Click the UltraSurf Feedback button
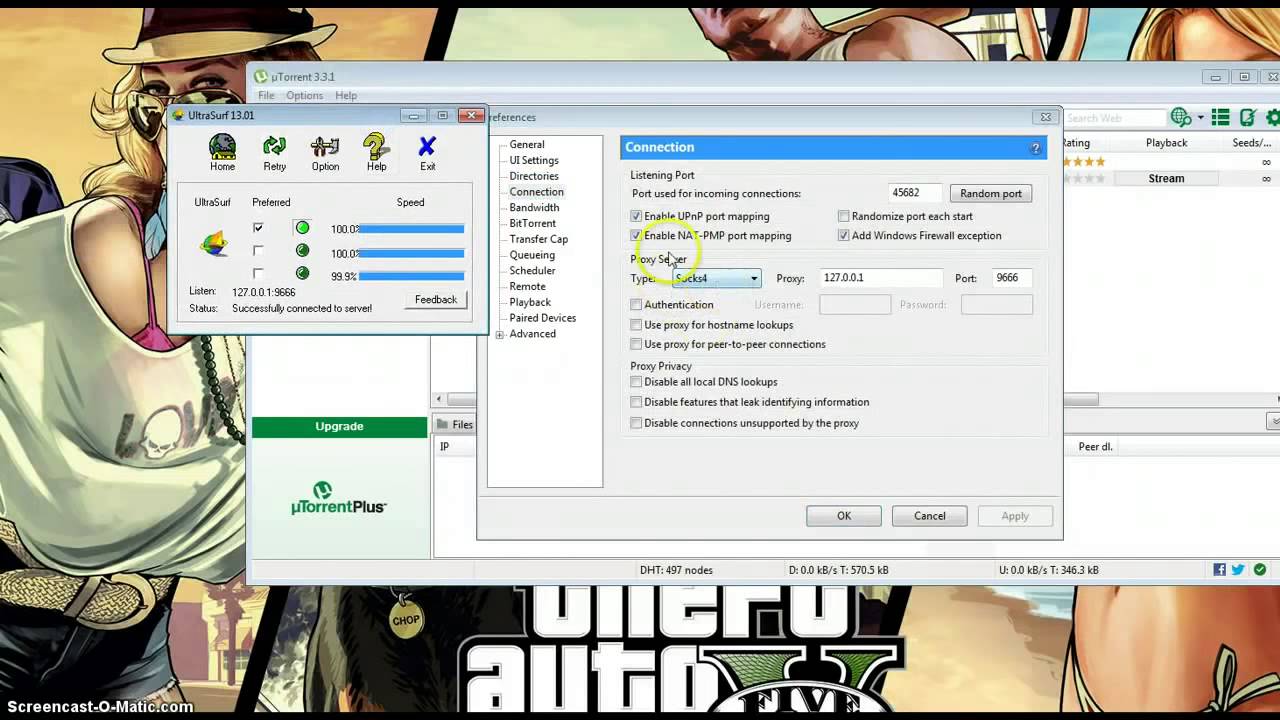The image size is (1280, 720). coord(435,300)
